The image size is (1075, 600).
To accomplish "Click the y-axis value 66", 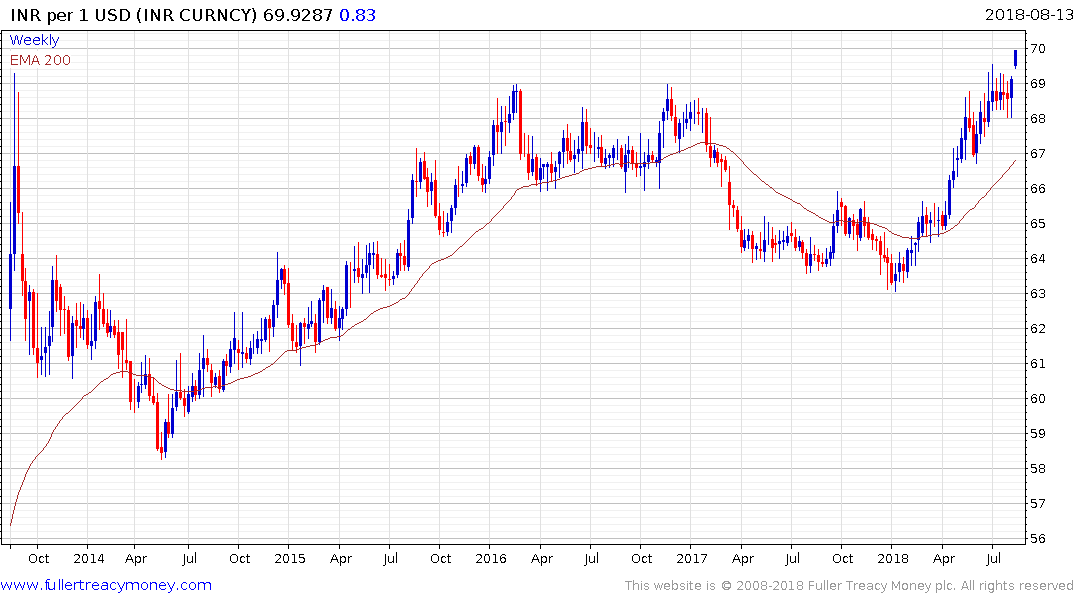I will (1038, 189).
